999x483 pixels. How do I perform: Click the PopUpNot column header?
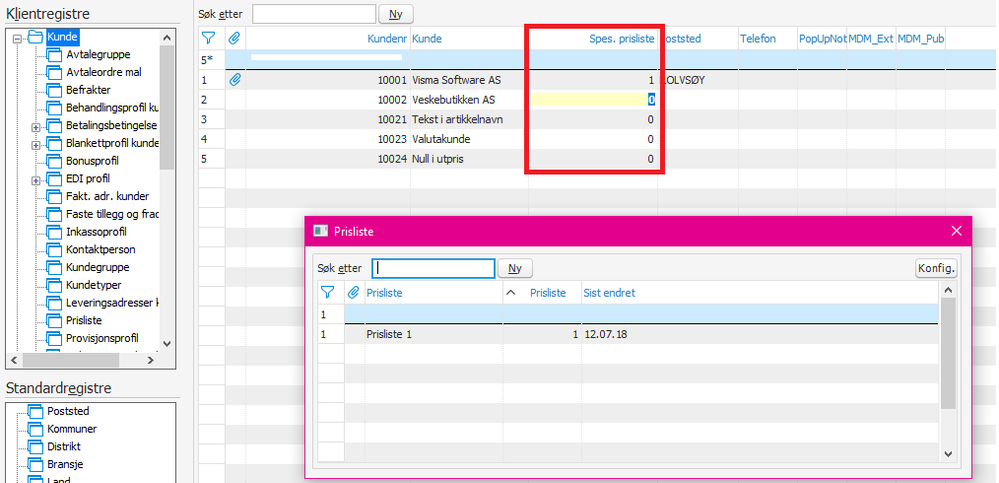tap(822, 39)
